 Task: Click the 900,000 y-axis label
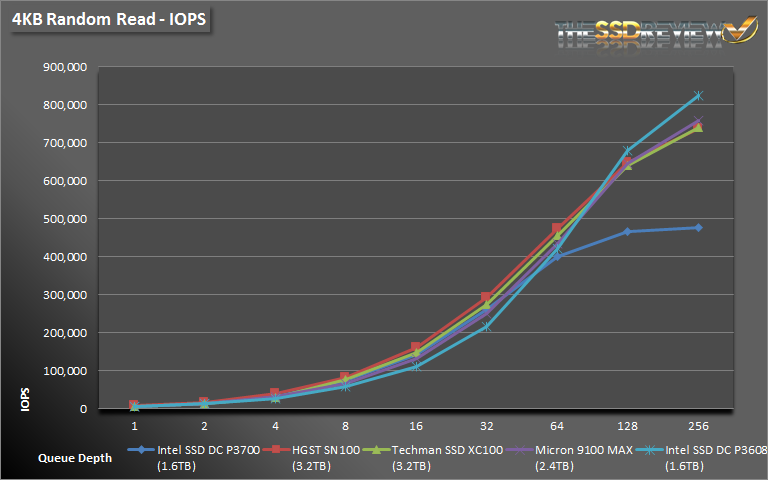(65, 67)
